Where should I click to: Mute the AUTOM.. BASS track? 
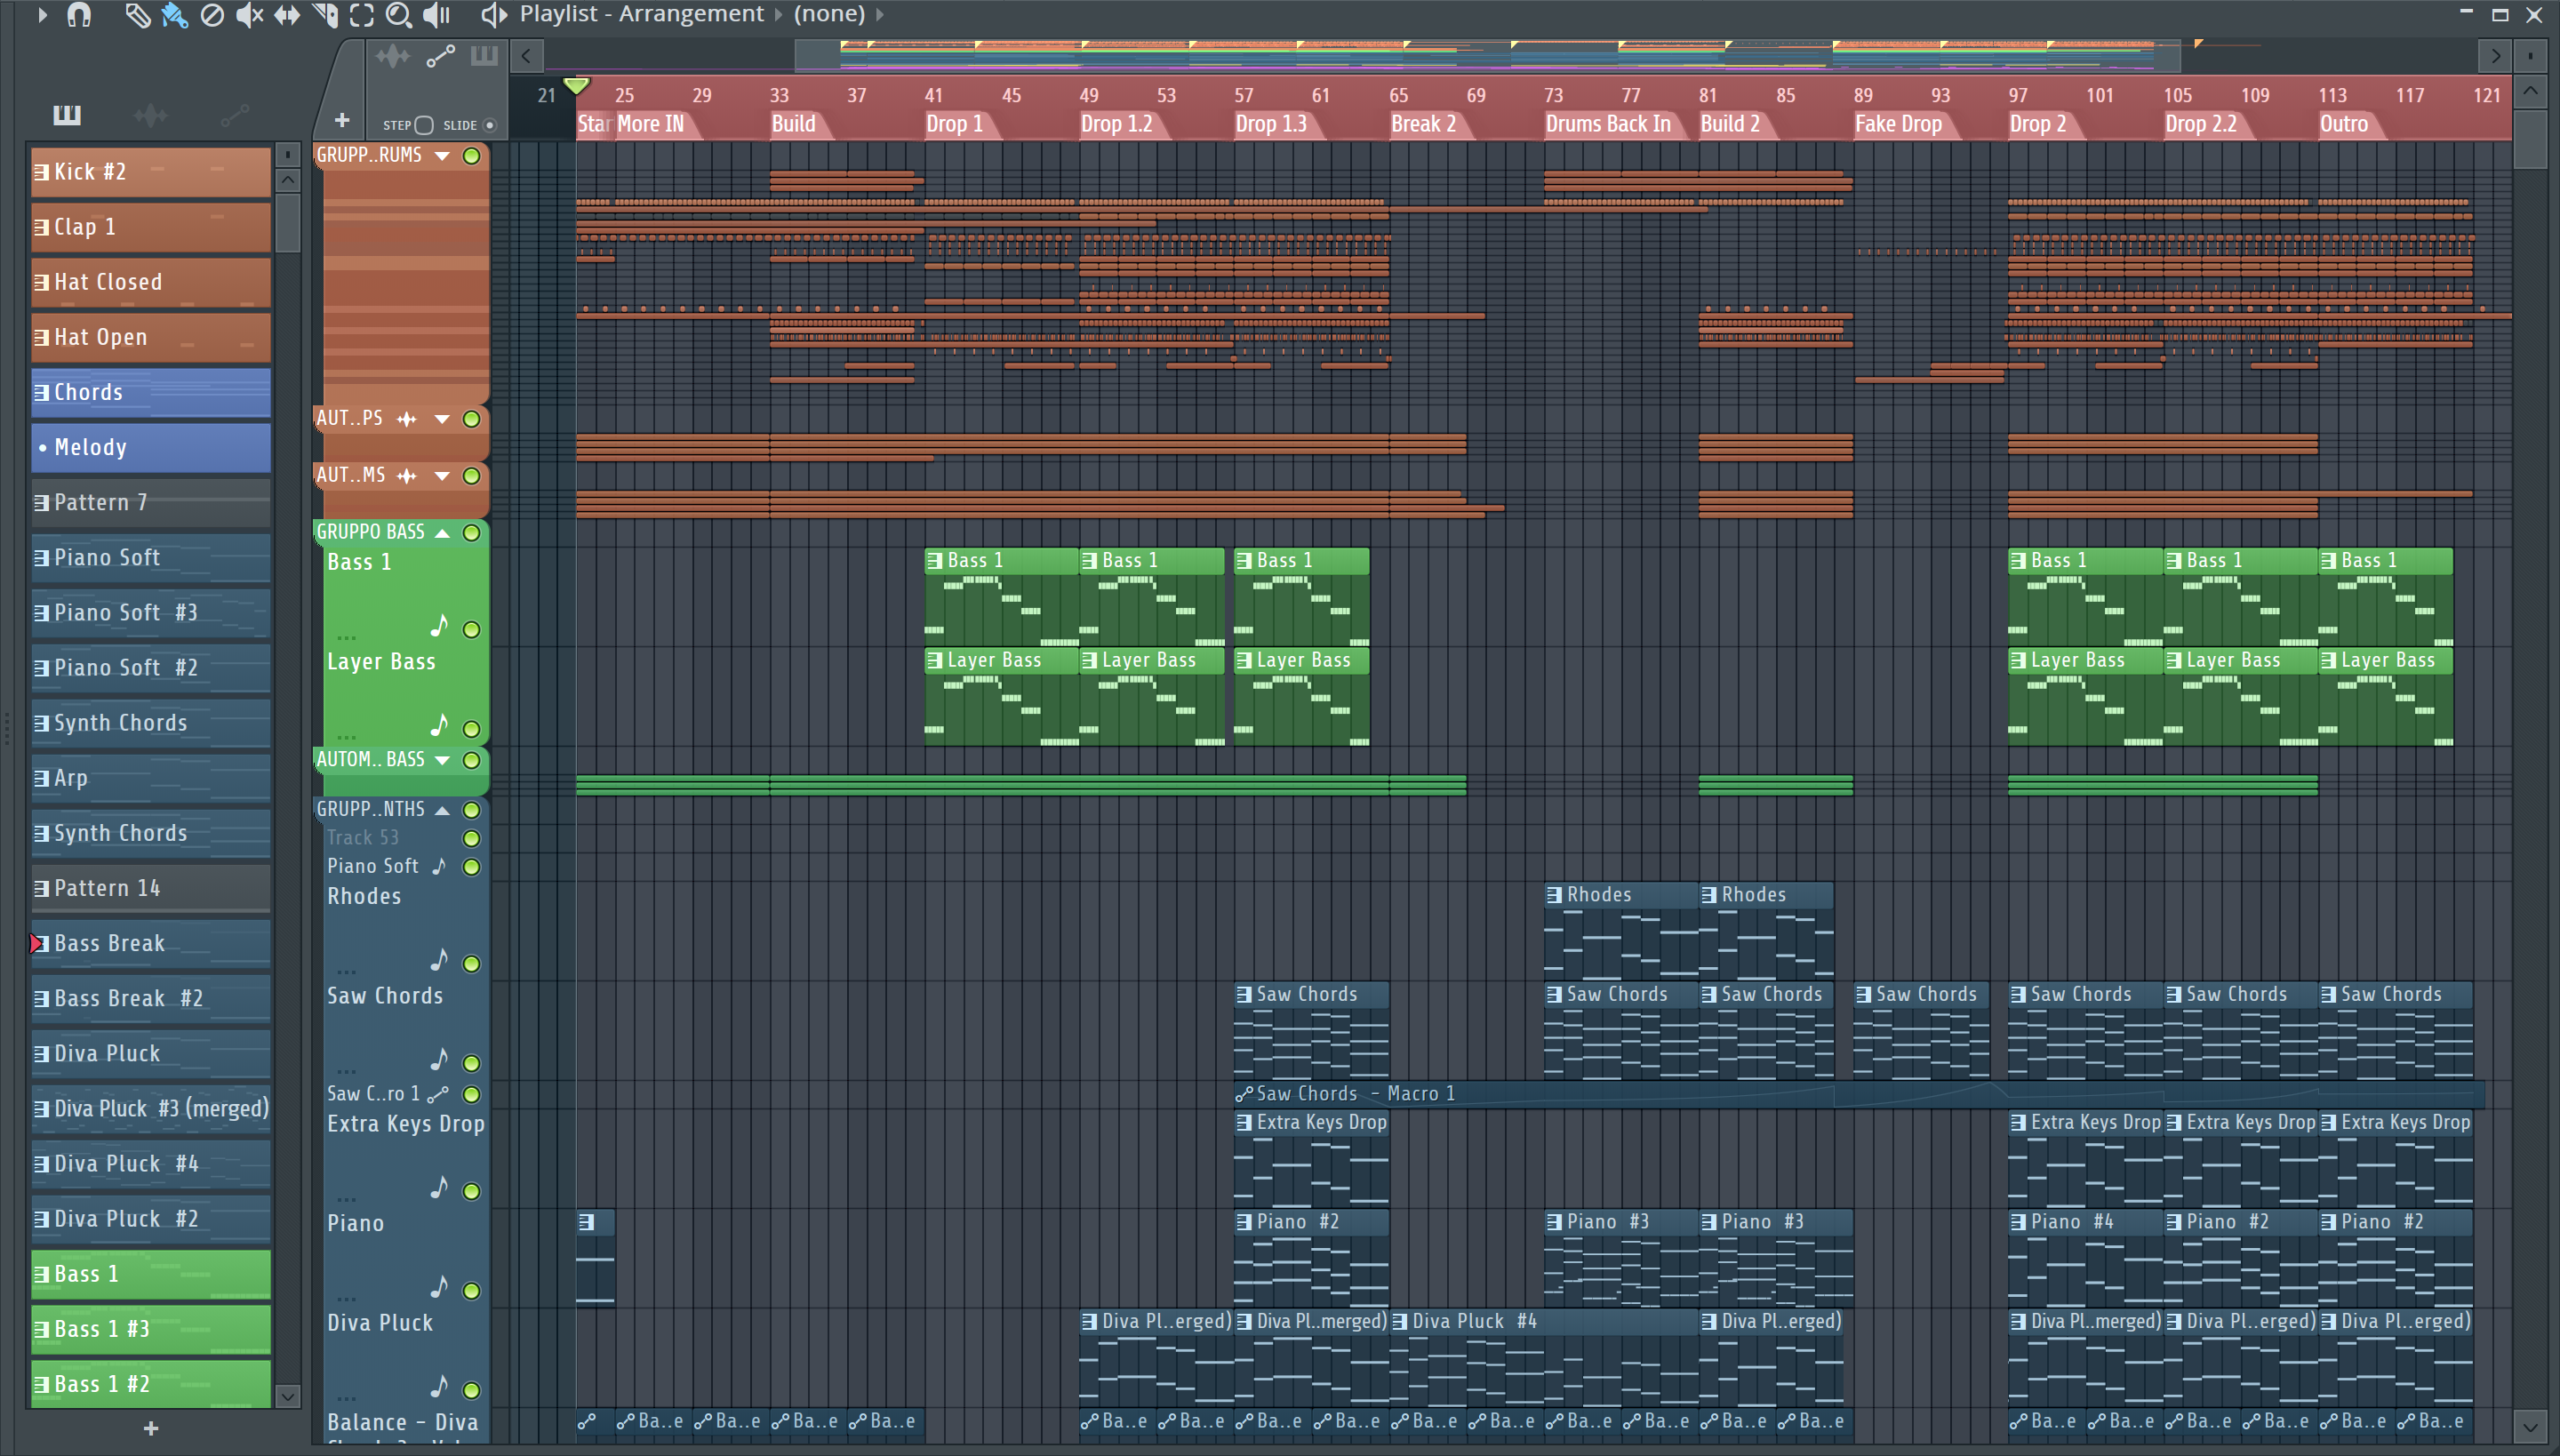(471, 760)
